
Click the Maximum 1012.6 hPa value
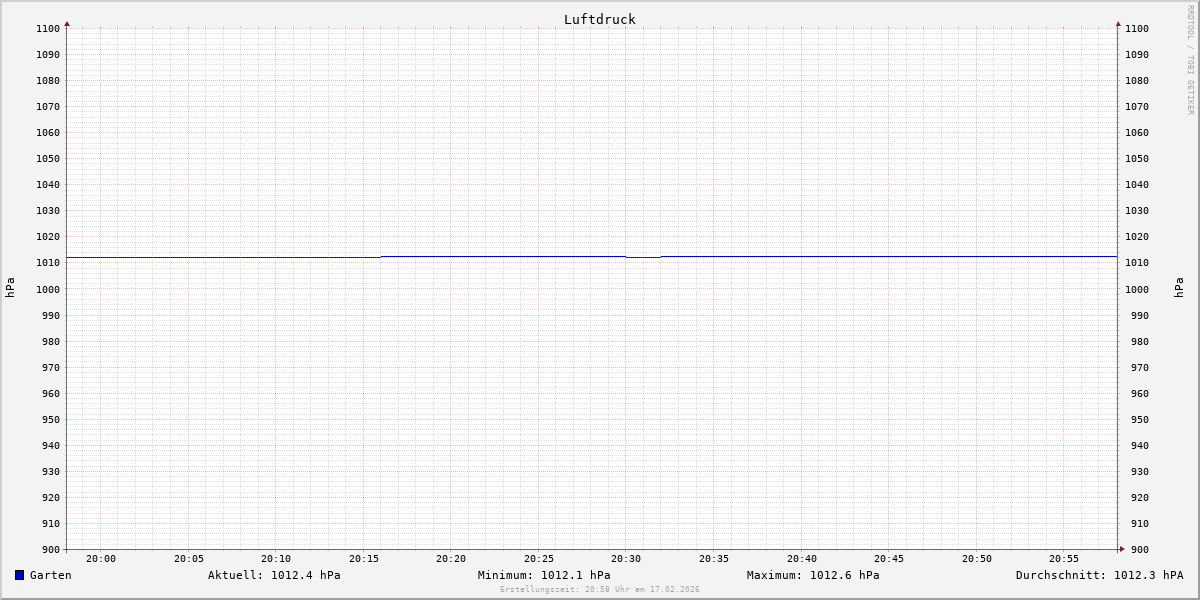tap(813, 575)
